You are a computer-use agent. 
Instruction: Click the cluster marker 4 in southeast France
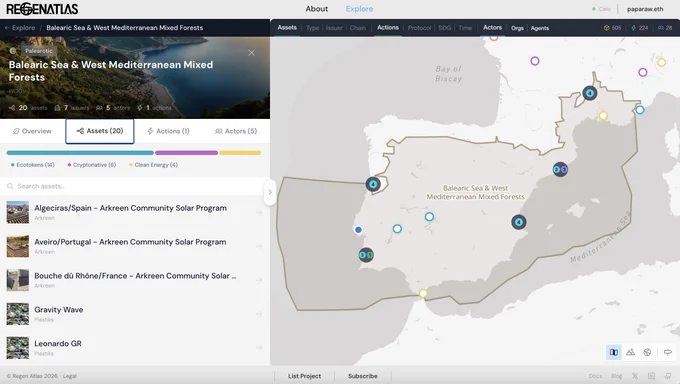click(590, 93)
